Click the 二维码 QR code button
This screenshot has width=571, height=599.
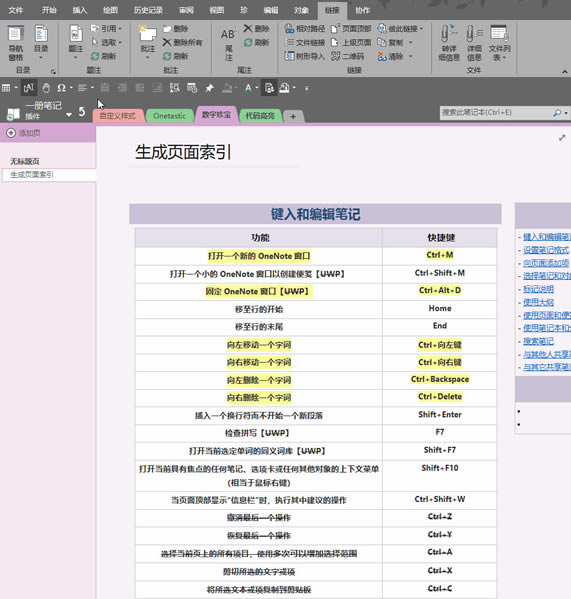tap(348, 56)
